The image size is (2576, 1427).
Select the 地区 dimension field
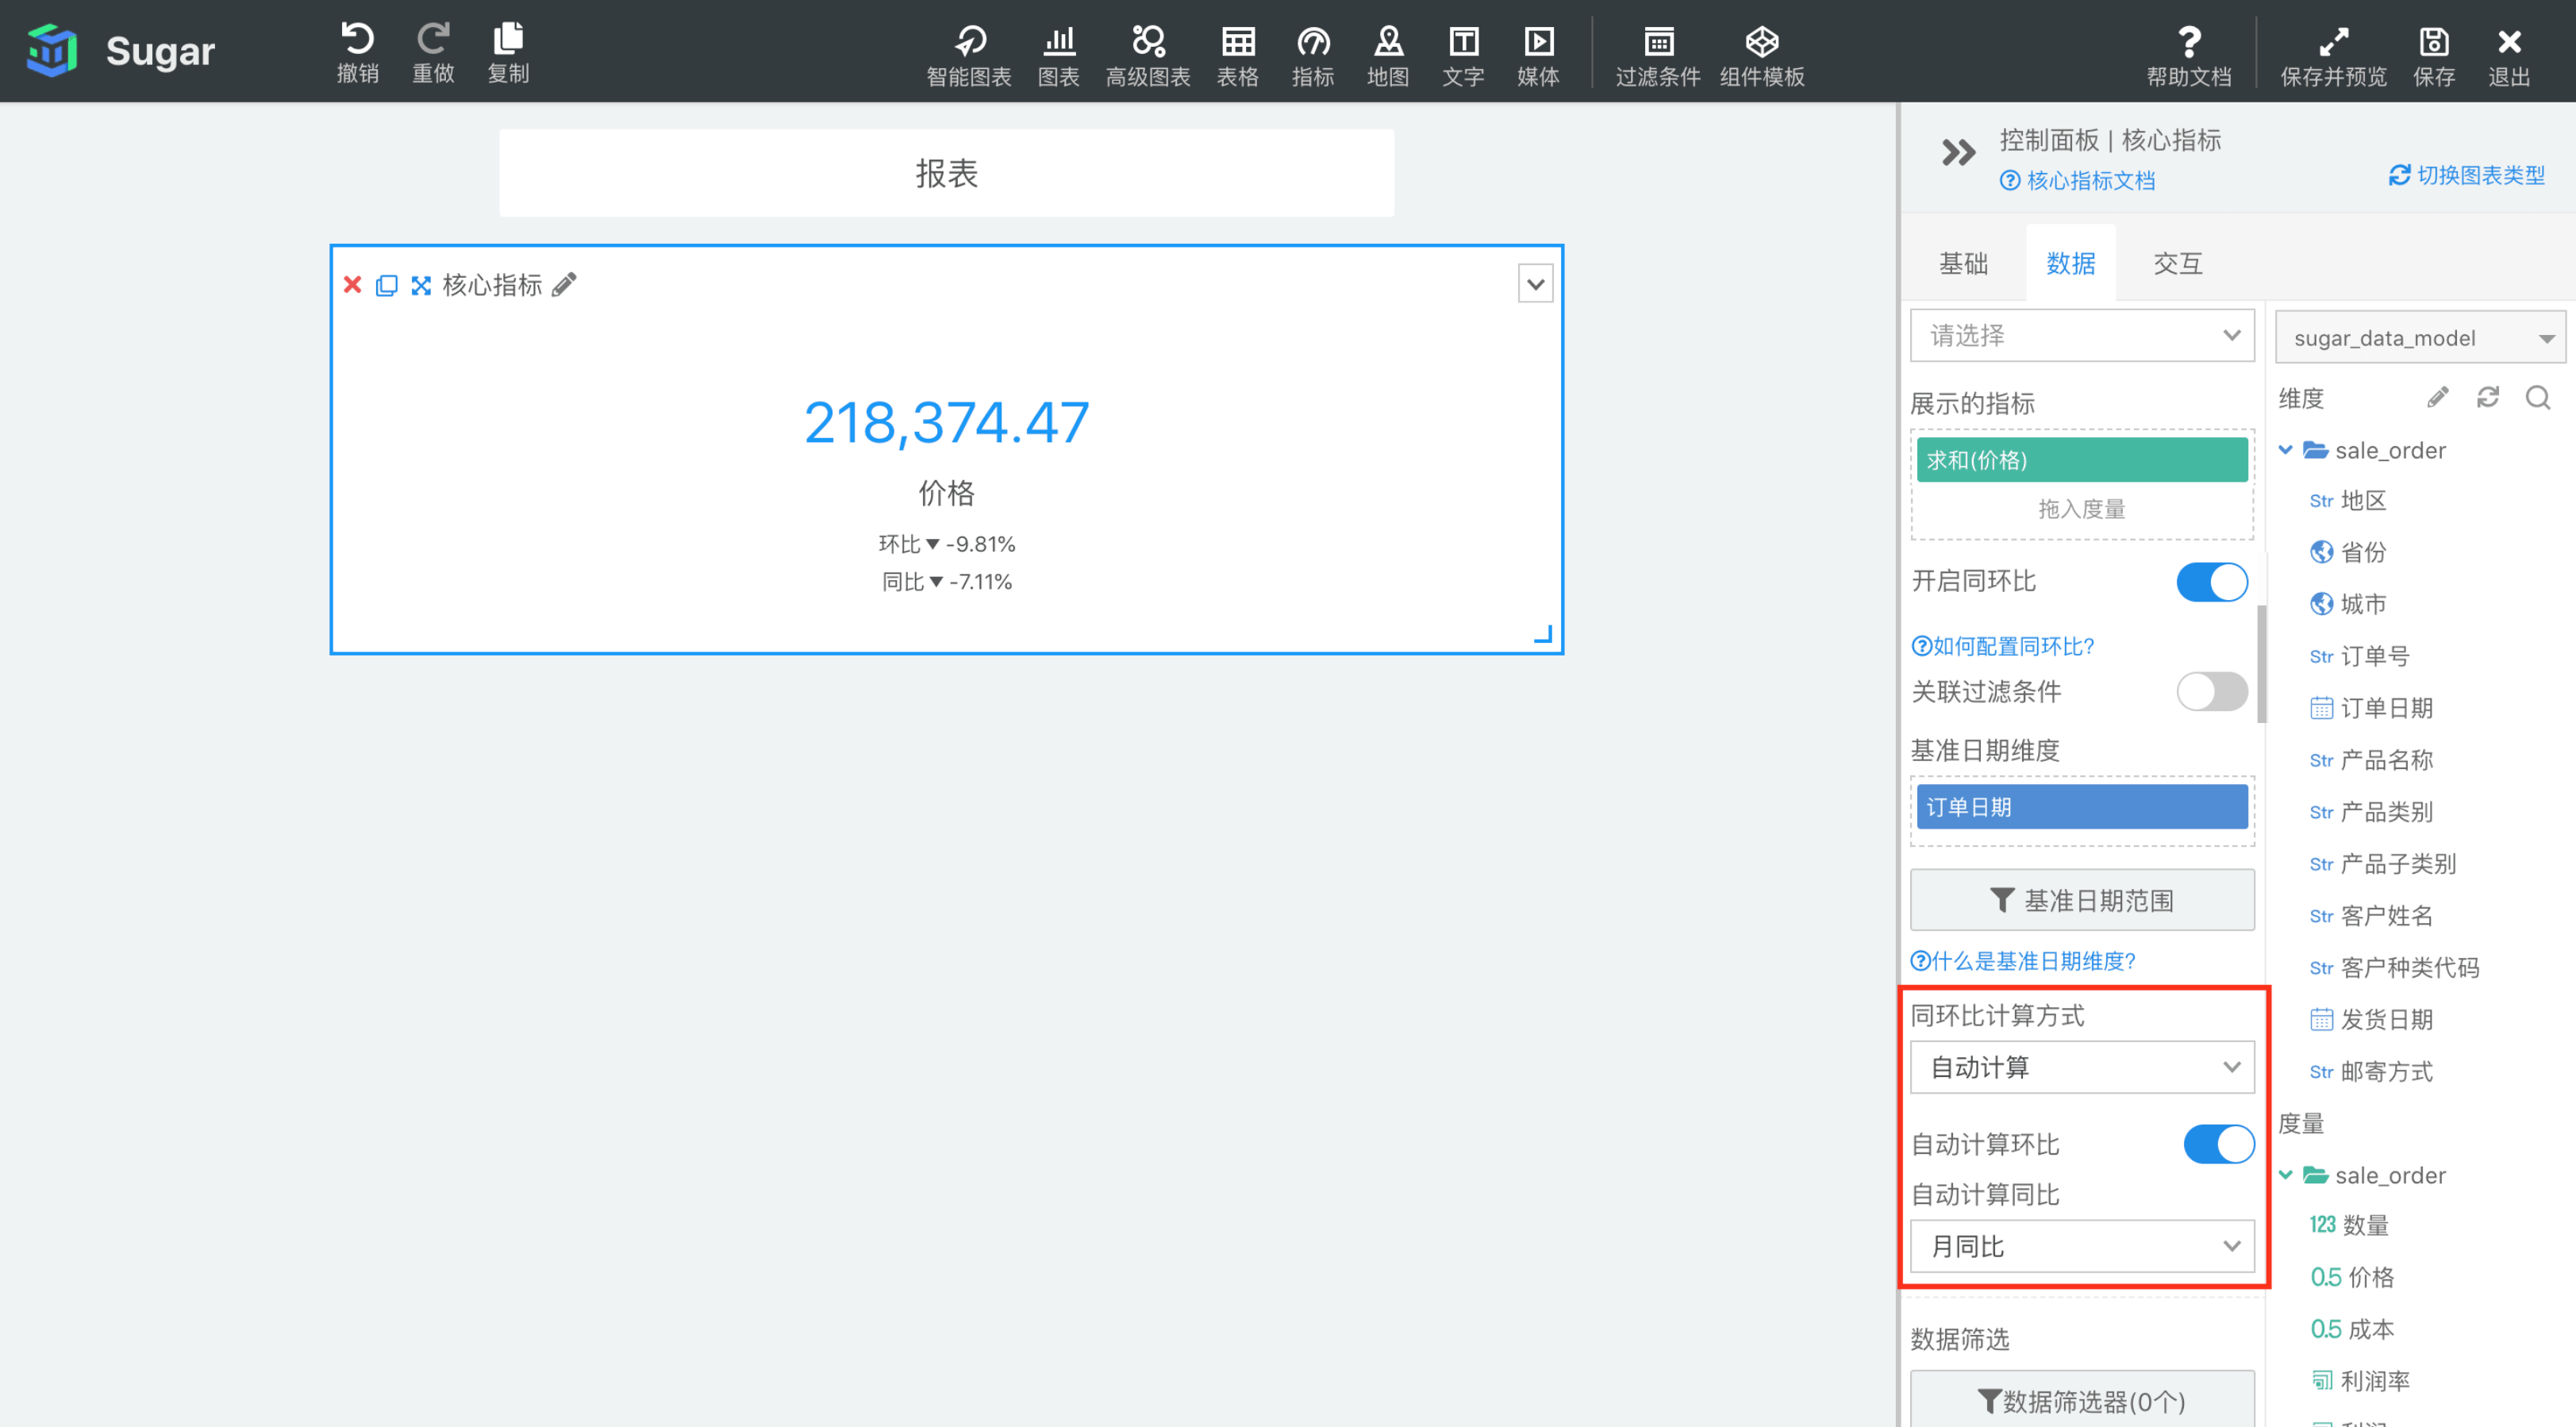[x=2347, y=500]
